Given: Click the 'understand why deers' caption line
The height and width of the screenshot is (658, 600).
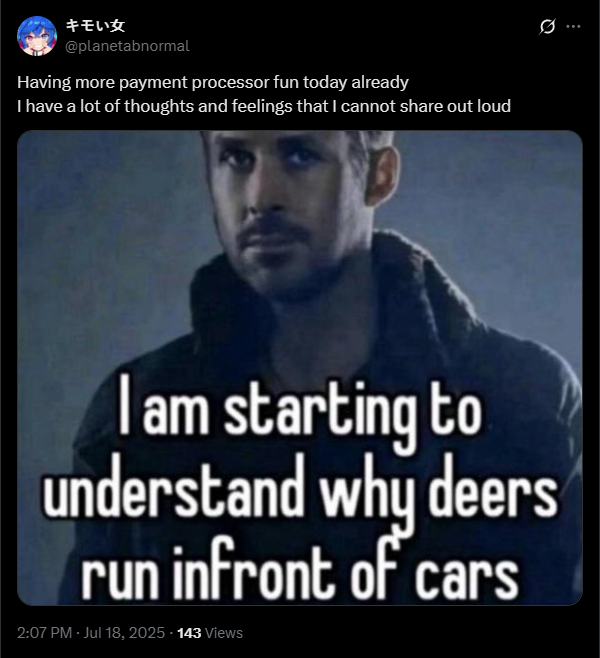Looking at the screenshot, I should (x=300, y=489).
